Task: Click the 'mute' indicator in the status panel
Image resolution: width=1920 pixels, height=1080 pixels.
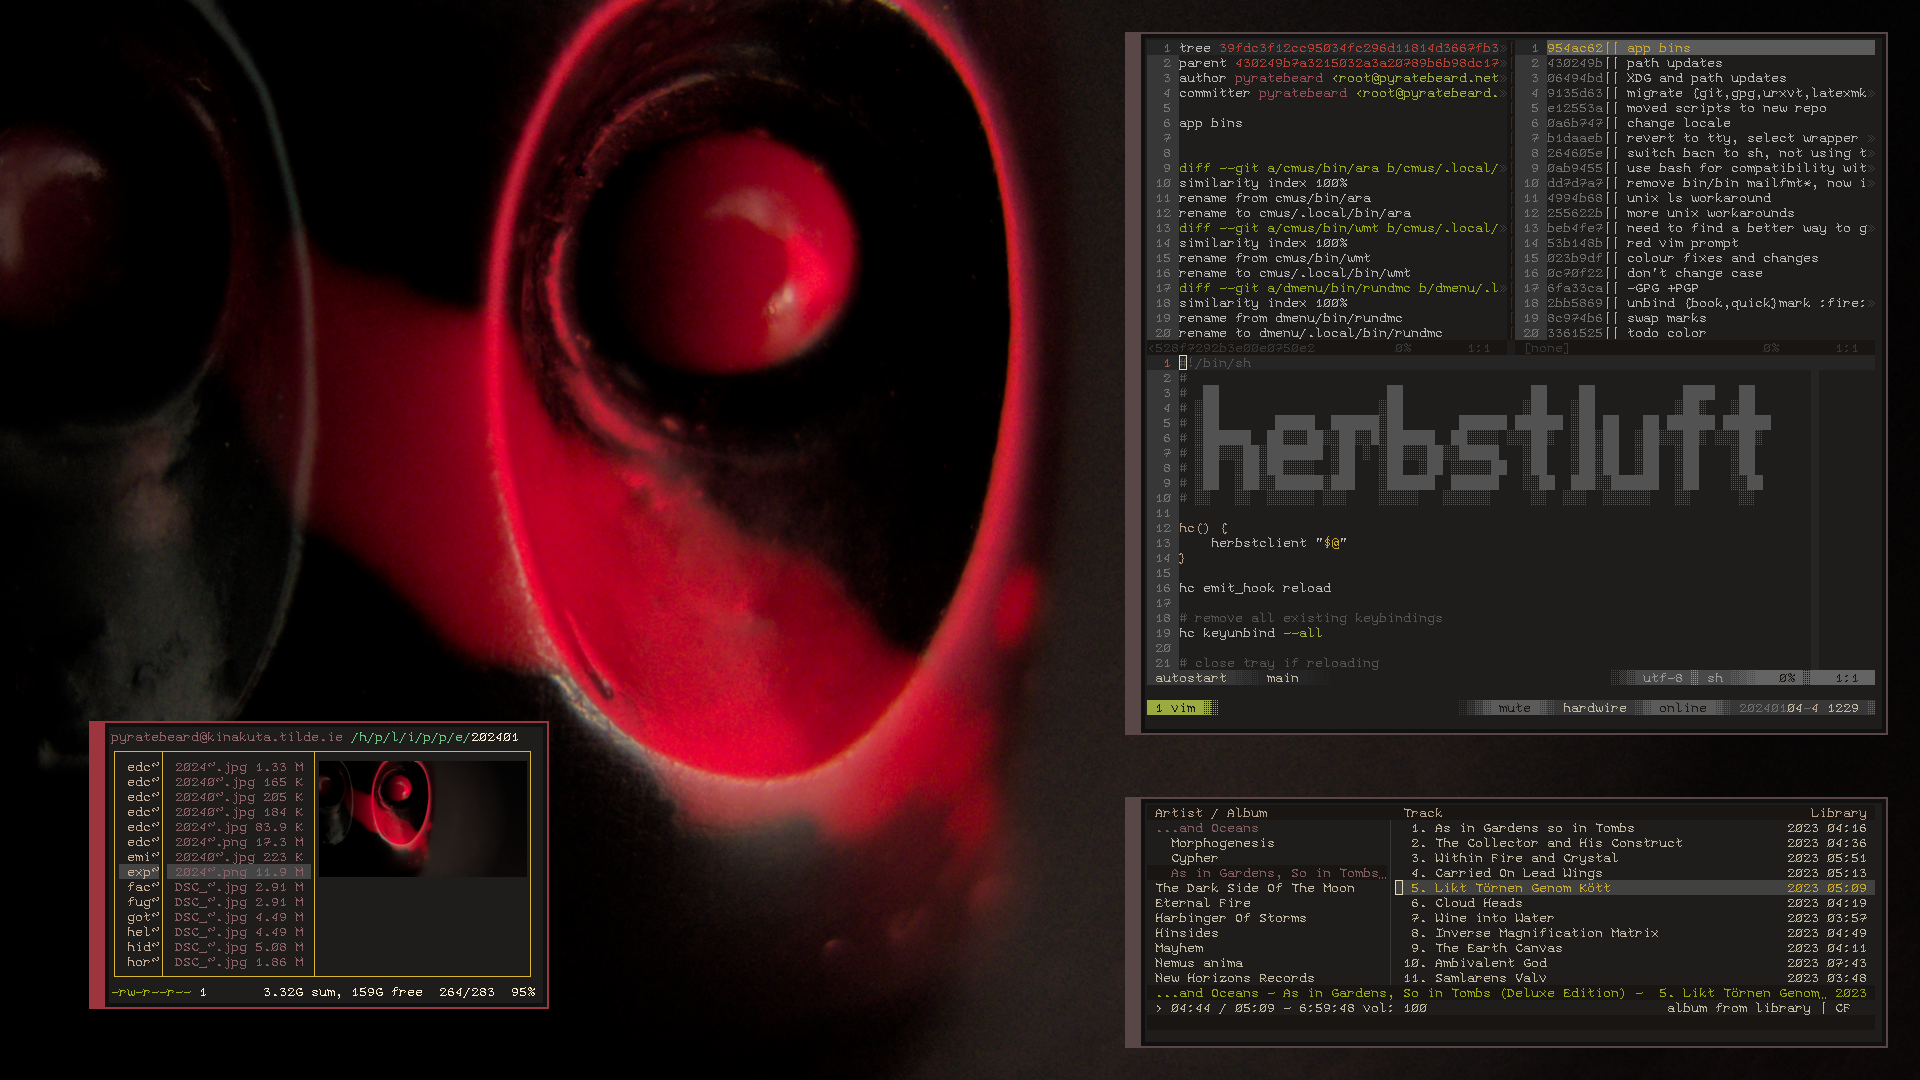Action: pyautogui.click(x=1514, y=708)
